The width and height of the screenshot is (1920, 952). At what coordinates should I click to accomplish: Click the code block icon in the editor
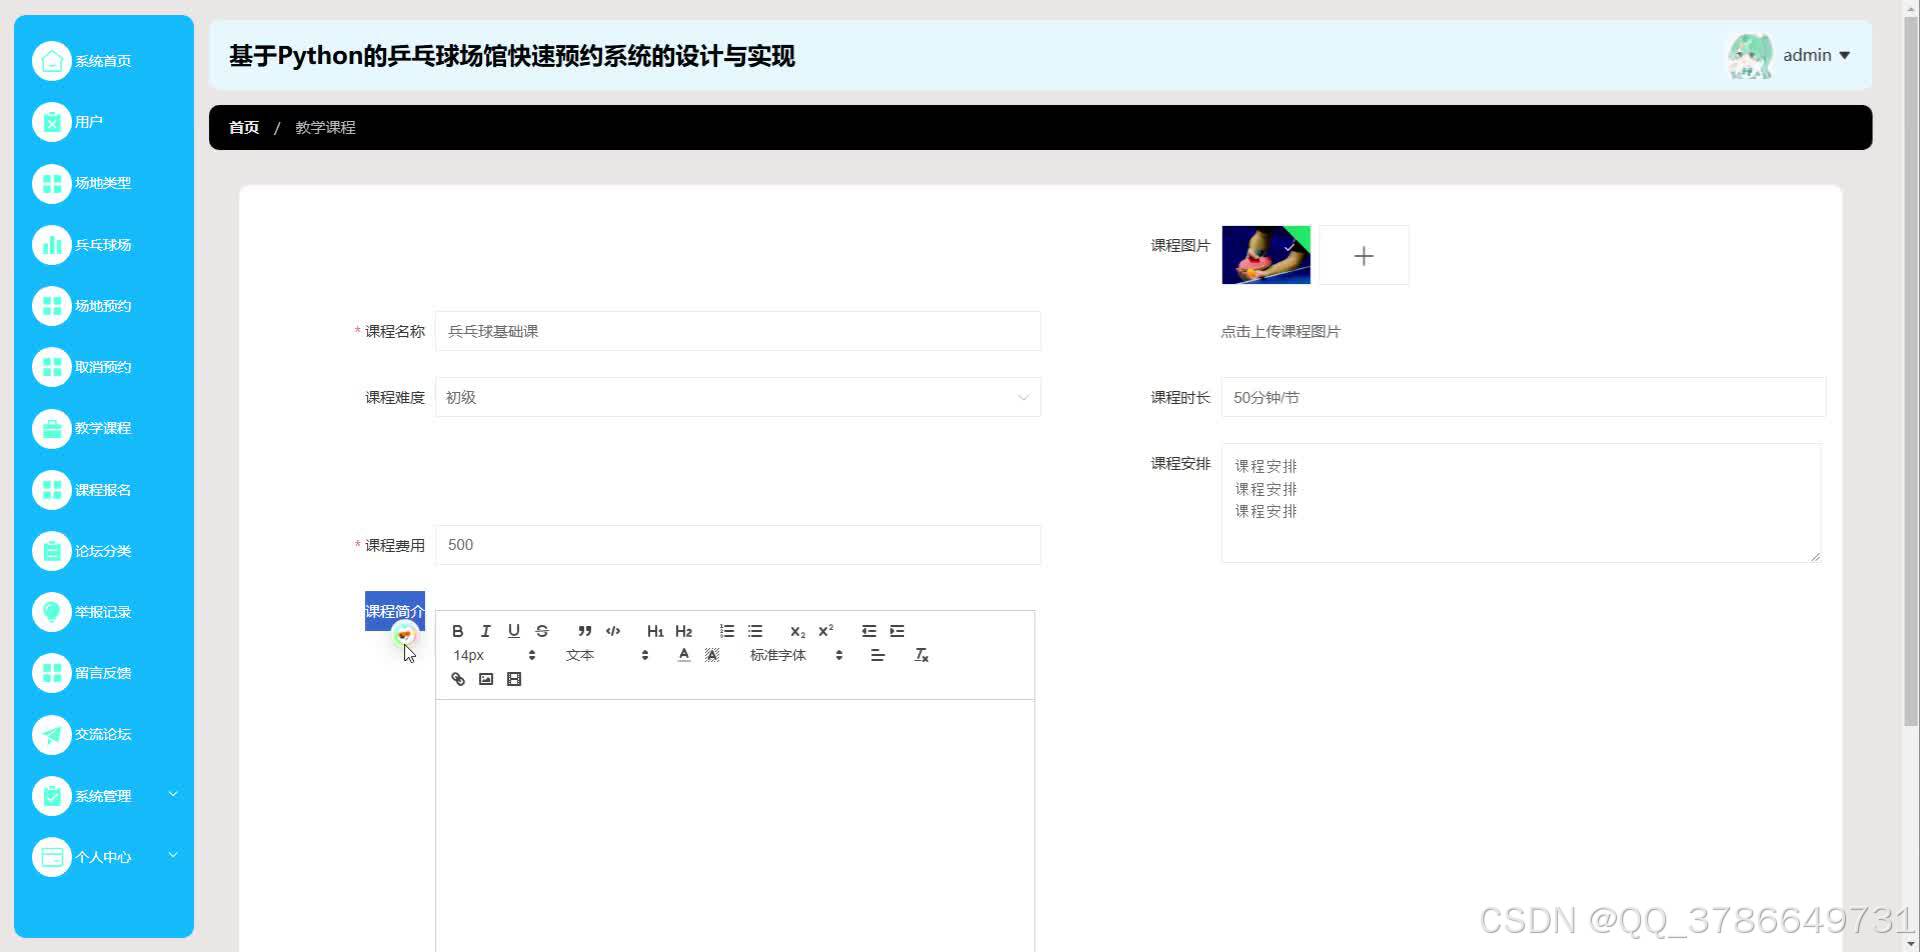click(613, 630)
